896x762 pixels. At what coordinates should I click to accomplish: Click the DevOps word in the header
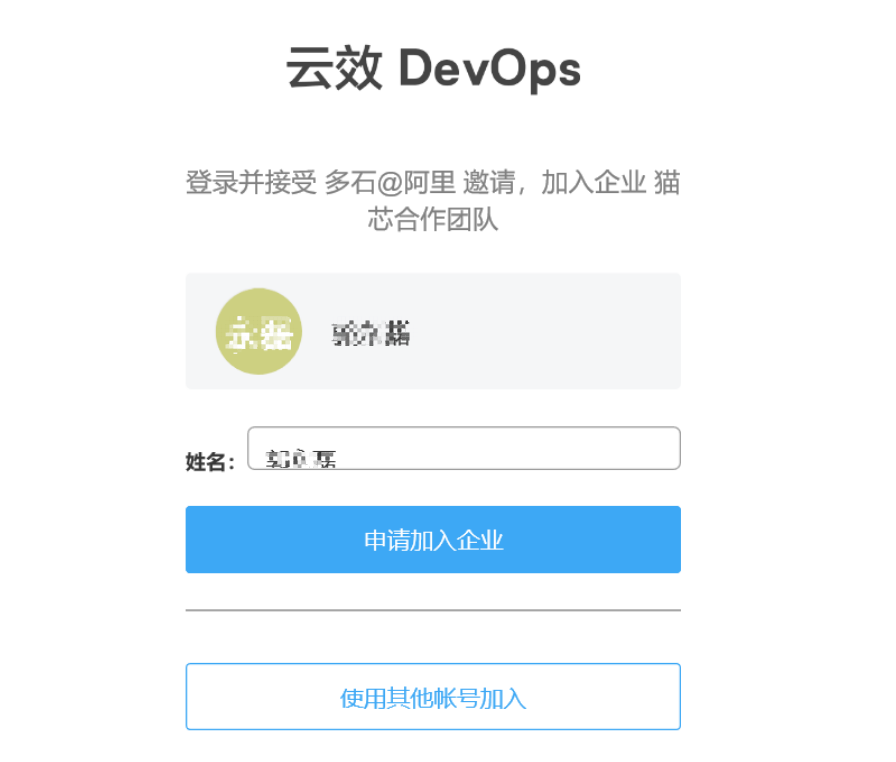[490, 70]
